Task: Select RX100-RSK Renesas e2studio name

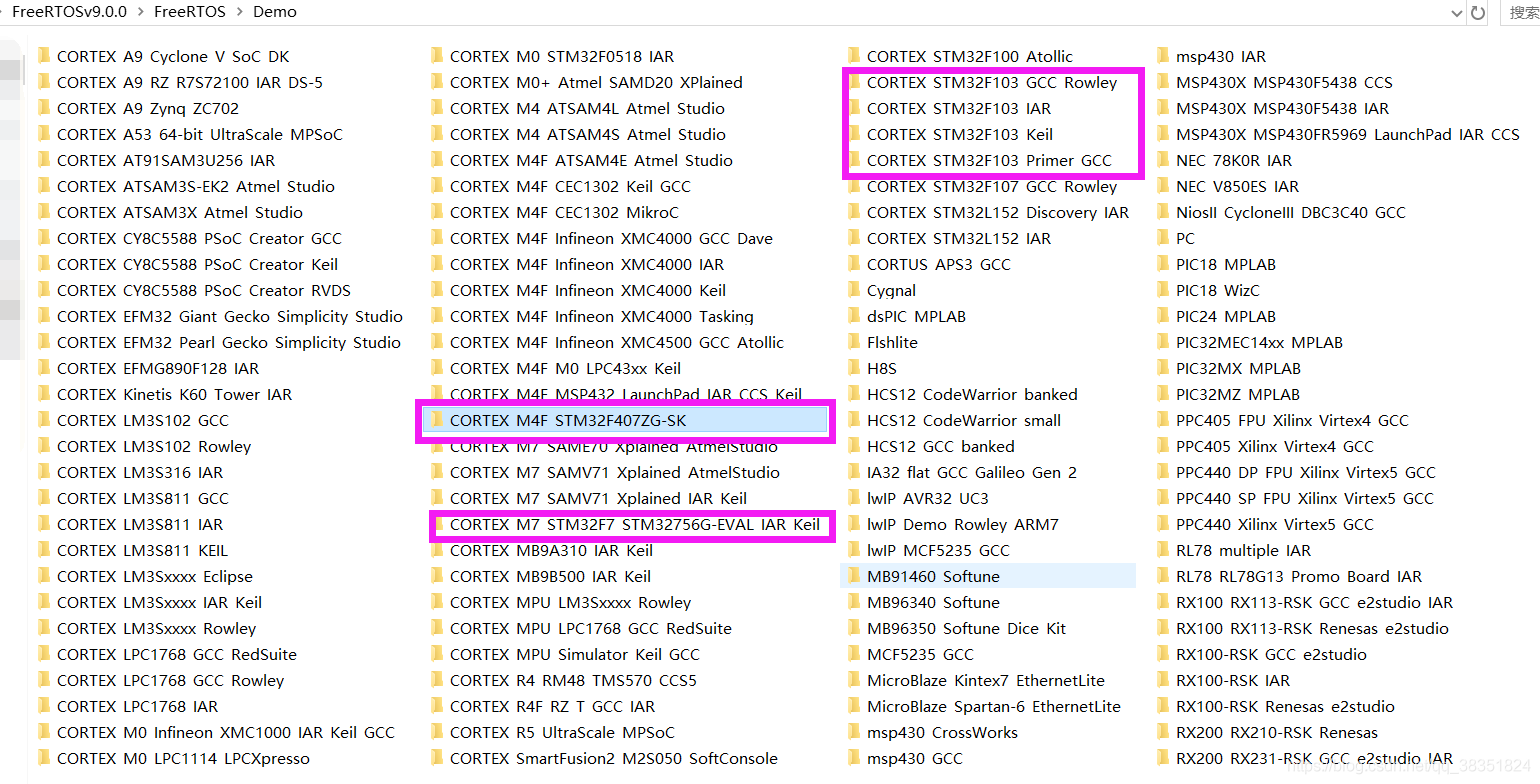Action: [x=1285, y=706]
